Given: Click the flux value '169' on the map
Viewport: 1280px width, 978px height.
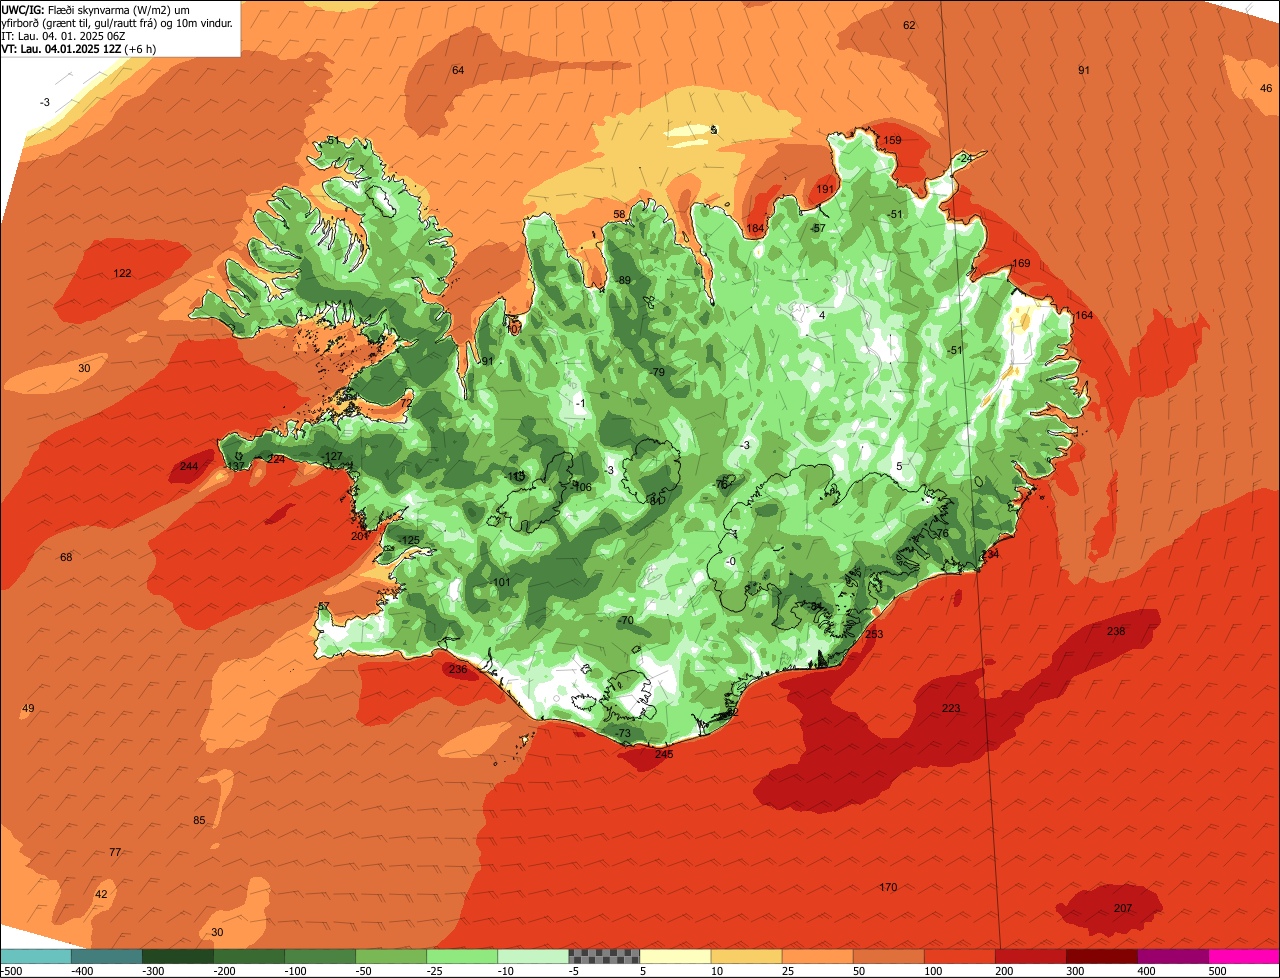Looking at the screenshot, I should coord(1021,263).
